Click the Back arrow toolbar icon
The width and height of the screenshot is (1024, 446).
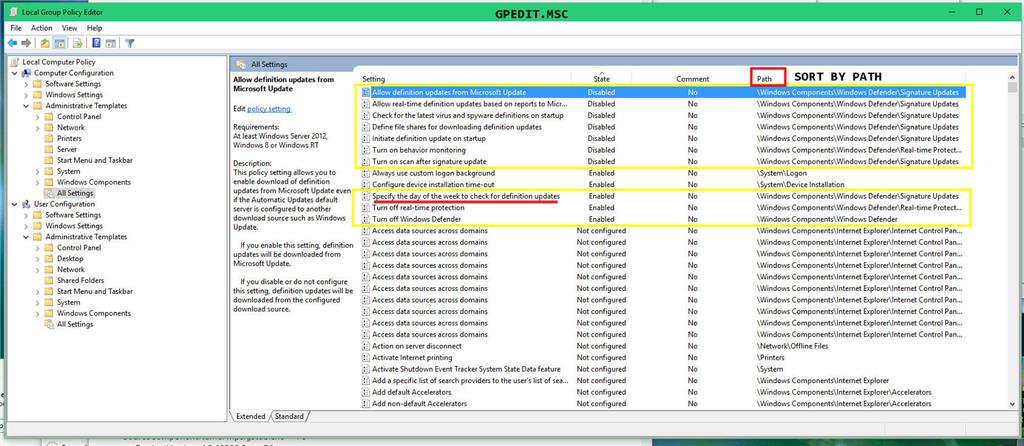pyautogui.click(x=12, y=43)
